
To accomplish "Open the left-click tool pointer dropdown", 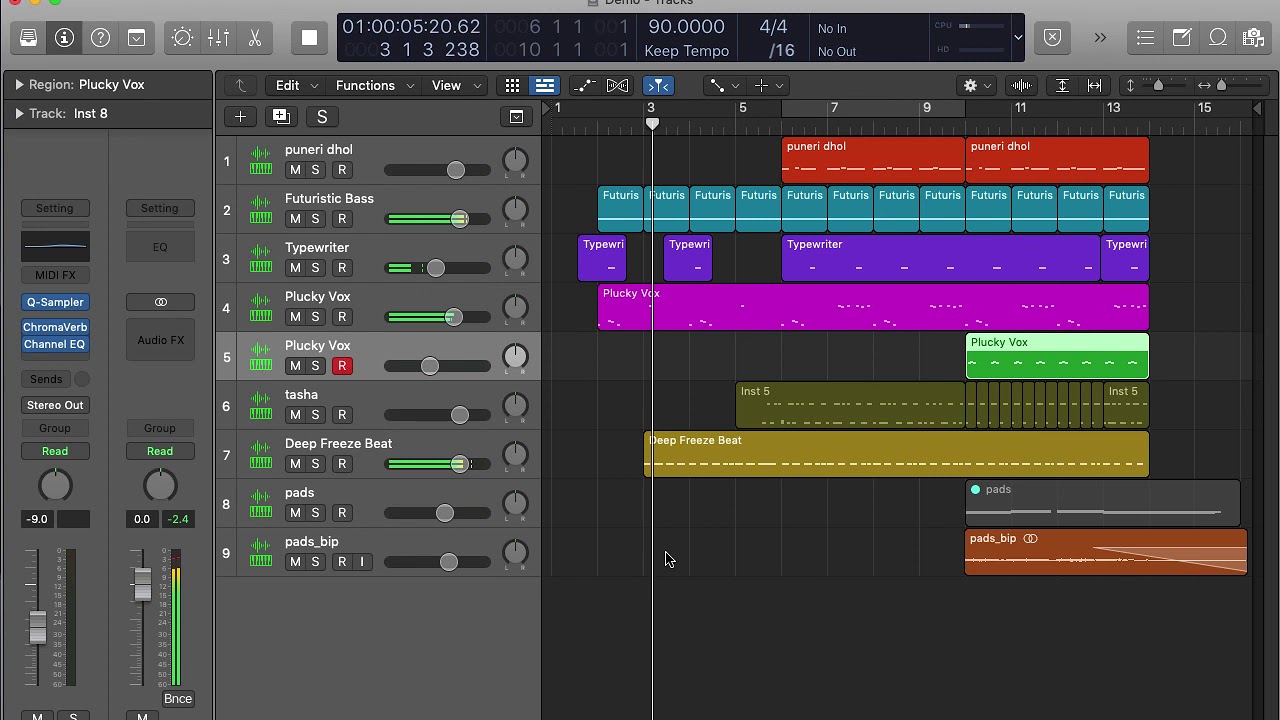I will point(722,86).
